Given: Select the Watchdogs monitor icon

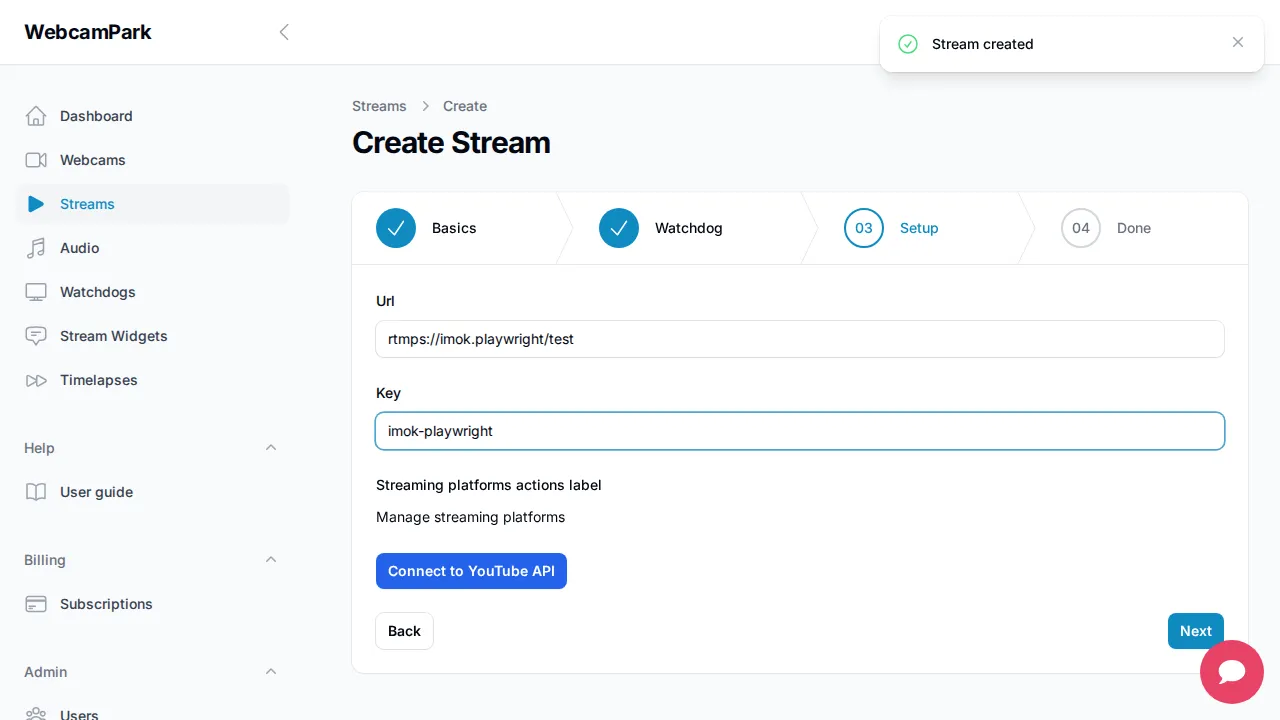Looking at the screenshot, I should pos(36,292).
